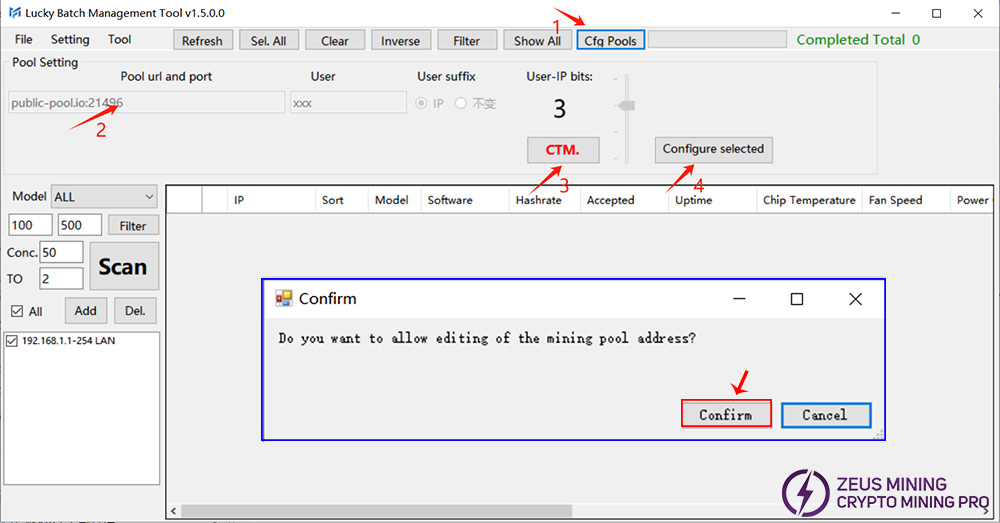Click the Inverse selection button
The image size is (1000, 523).
coord(400,41)
